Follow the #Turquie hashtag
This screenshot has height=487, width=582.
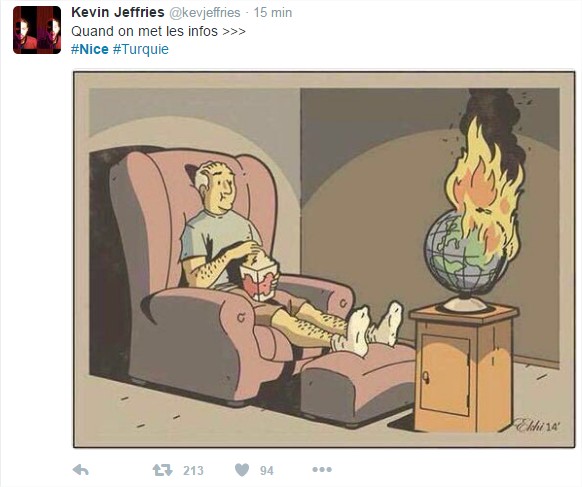141,49
